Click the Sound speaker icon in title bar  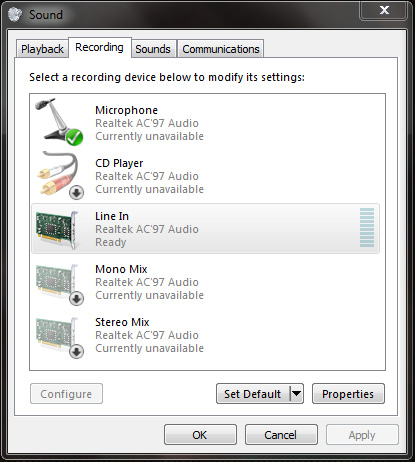coord(15,14)
